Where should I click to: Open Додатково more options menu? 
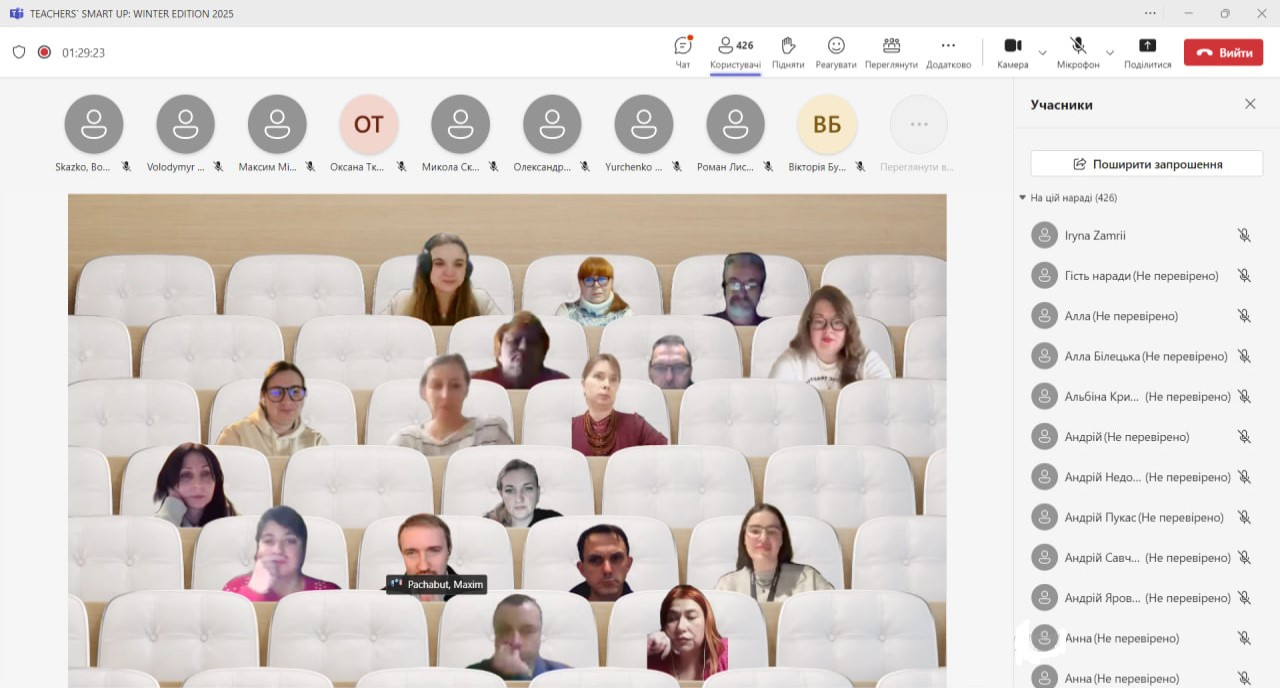pyautogui.click(x=948, y=52)
